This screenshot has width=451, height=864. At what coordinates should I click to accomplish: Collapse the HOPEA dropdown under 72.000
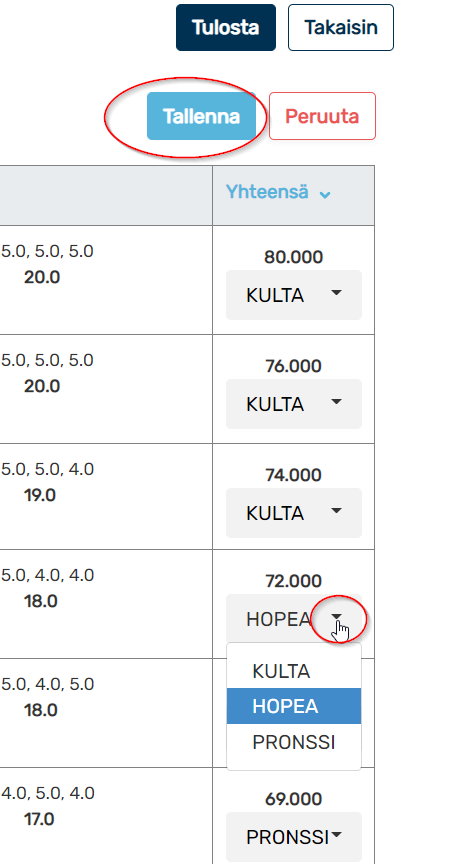coord(294,618)
